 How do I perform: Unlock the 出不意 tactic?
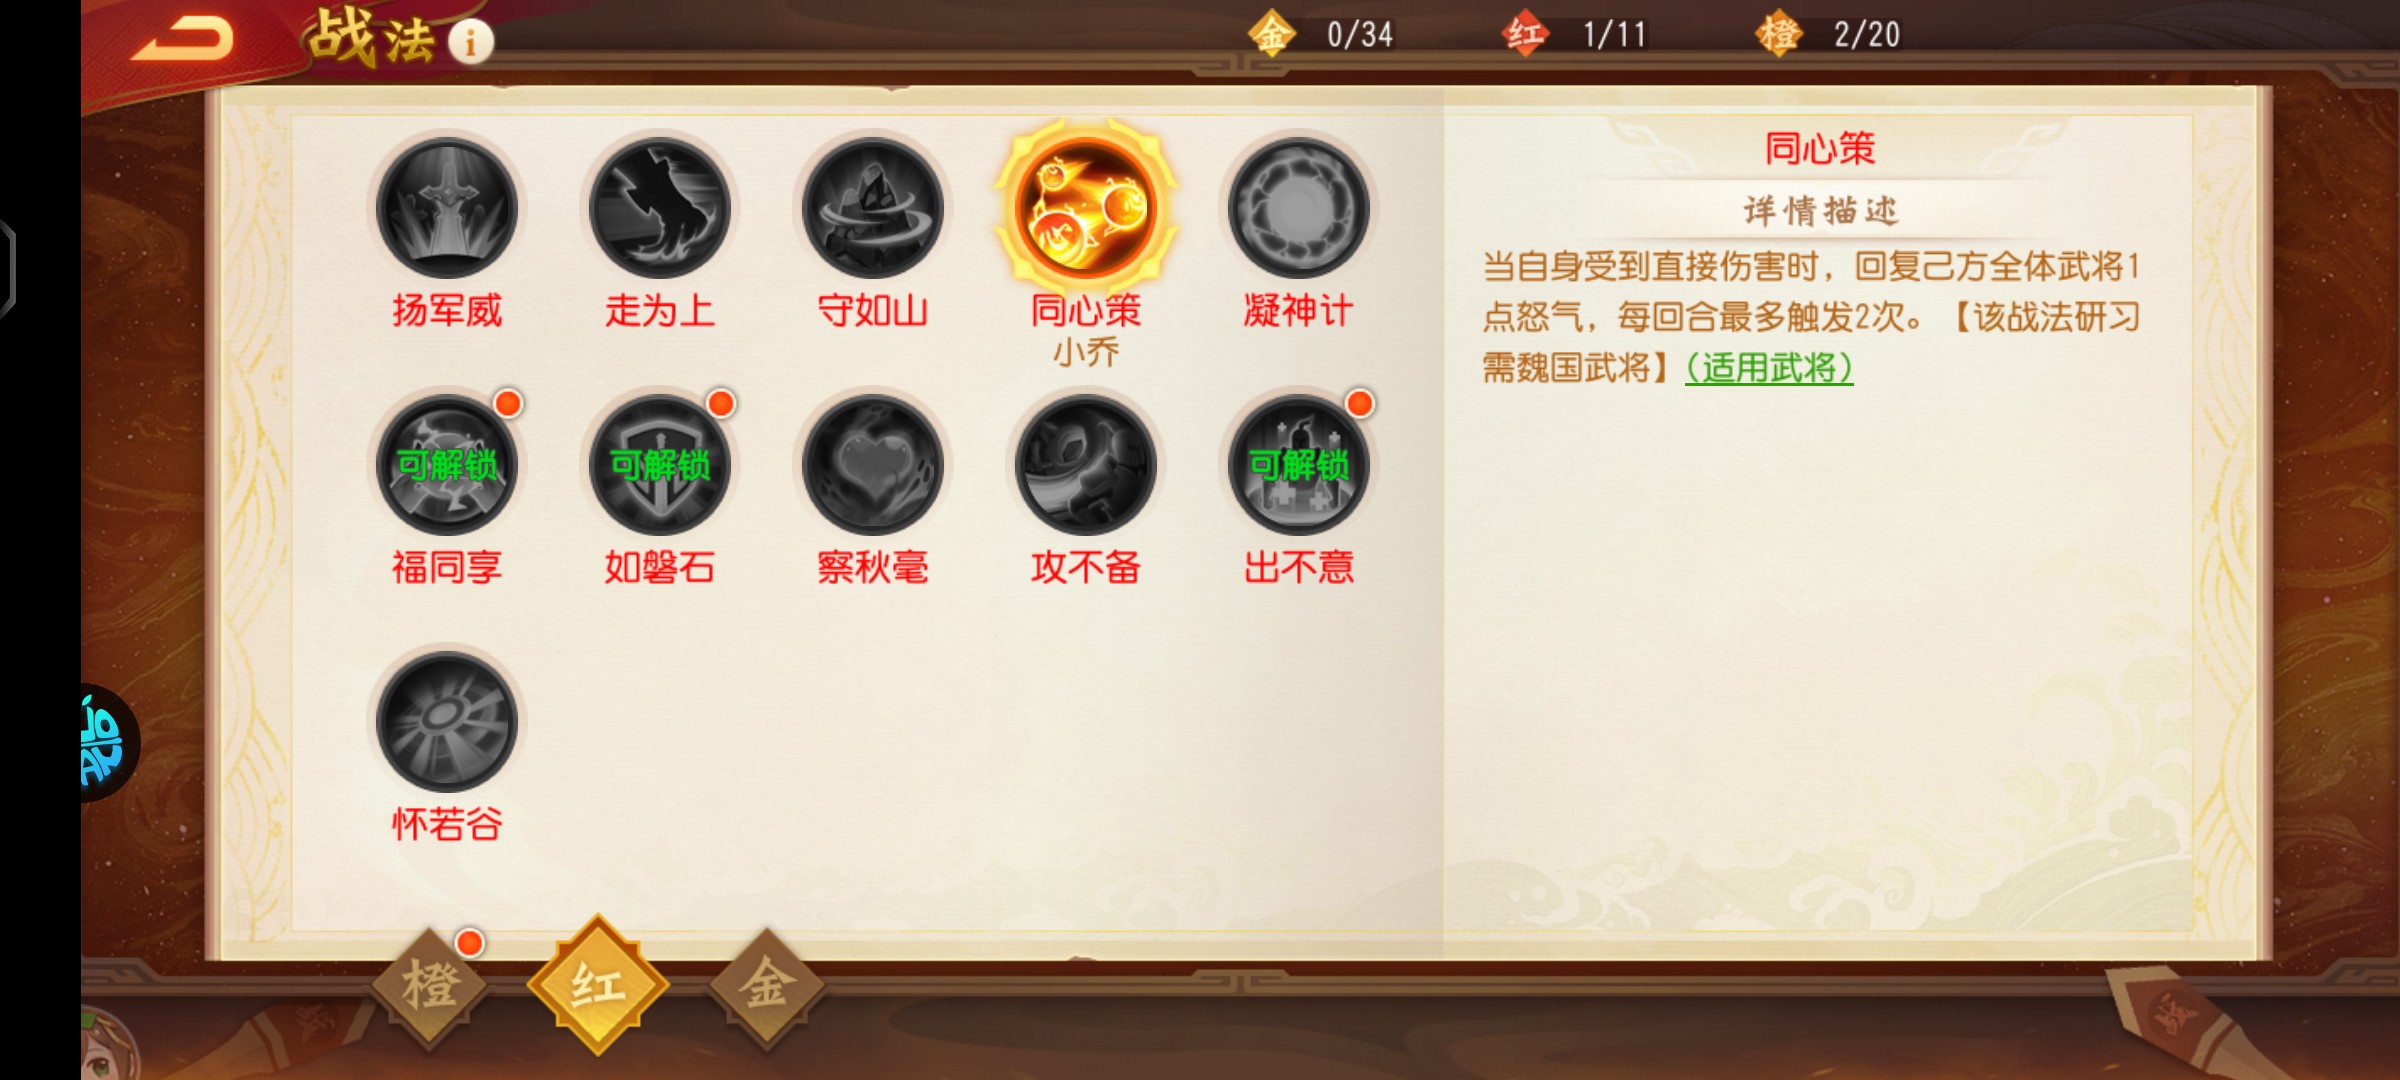pos(1298,465)
